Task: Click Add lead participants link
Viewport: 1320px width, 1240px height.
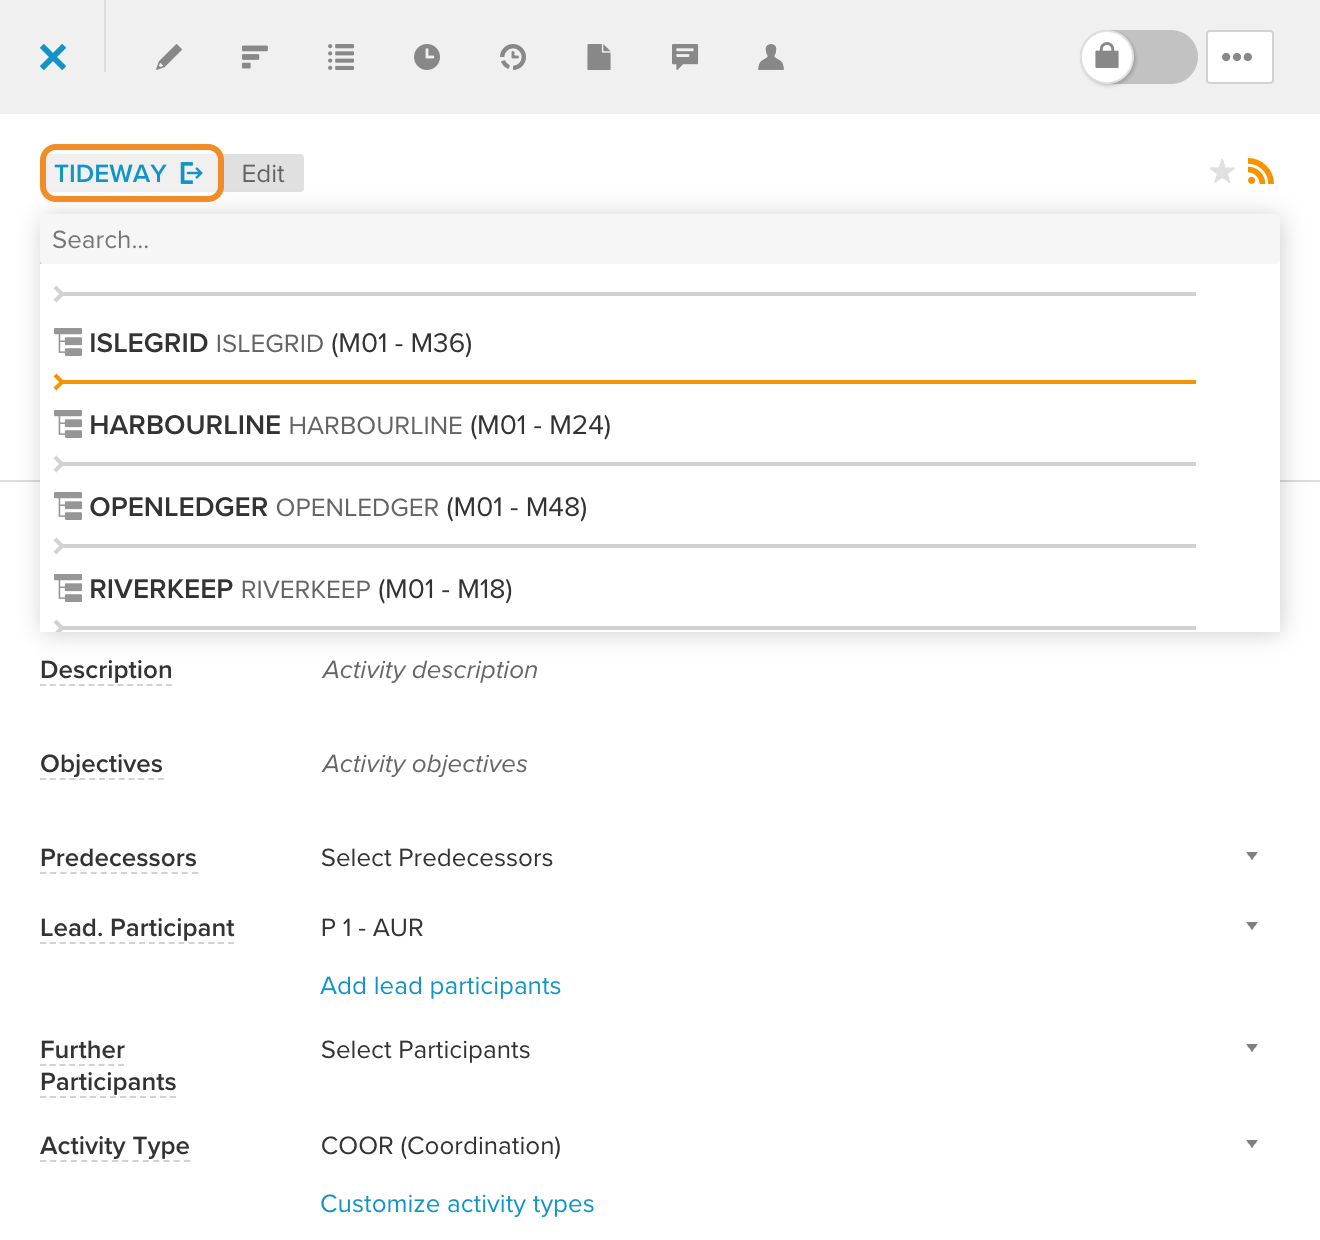Action: pos(441,986)
